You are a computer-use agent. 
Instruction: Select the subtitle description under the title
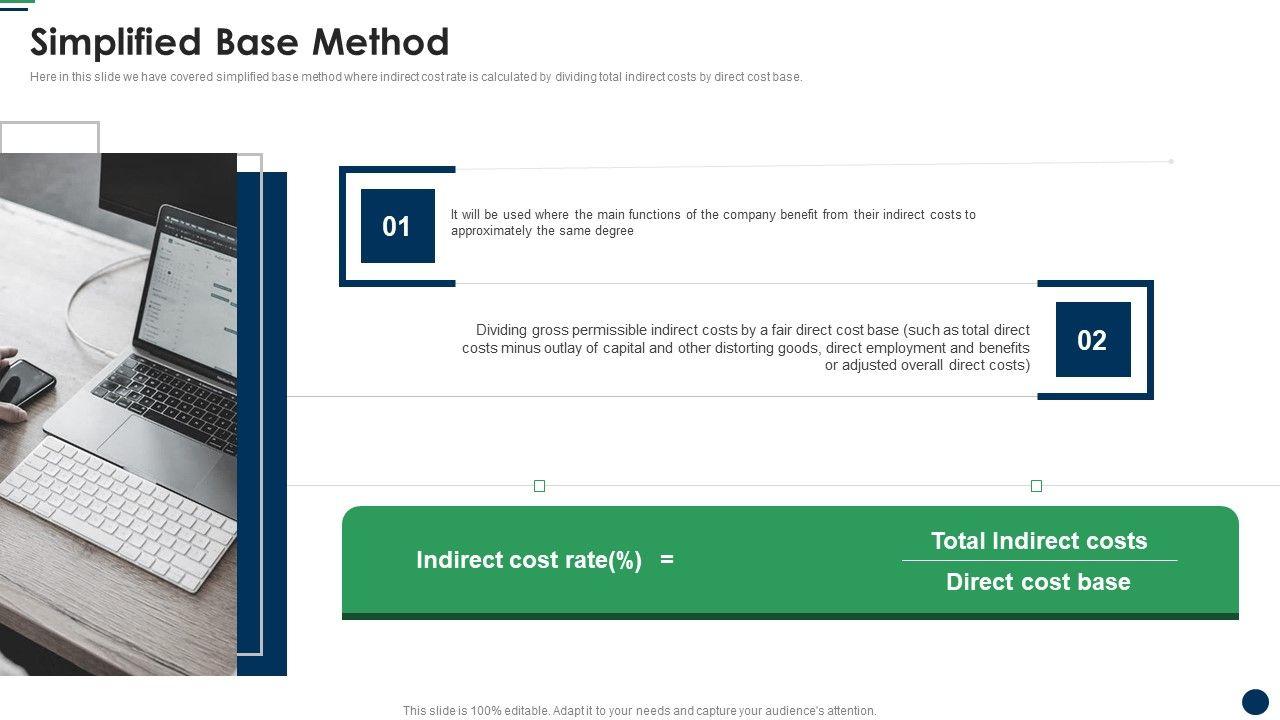[416, 77]
